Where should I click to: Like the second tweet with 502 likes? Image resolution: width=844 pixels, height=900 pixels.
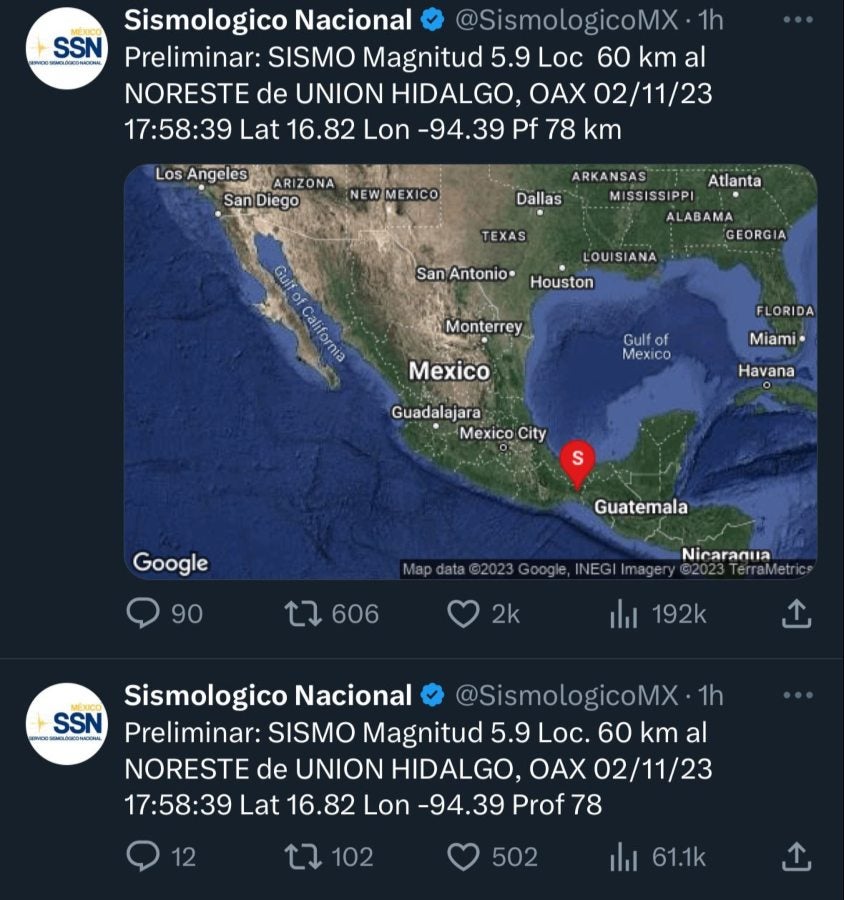[x=462, y=856]
